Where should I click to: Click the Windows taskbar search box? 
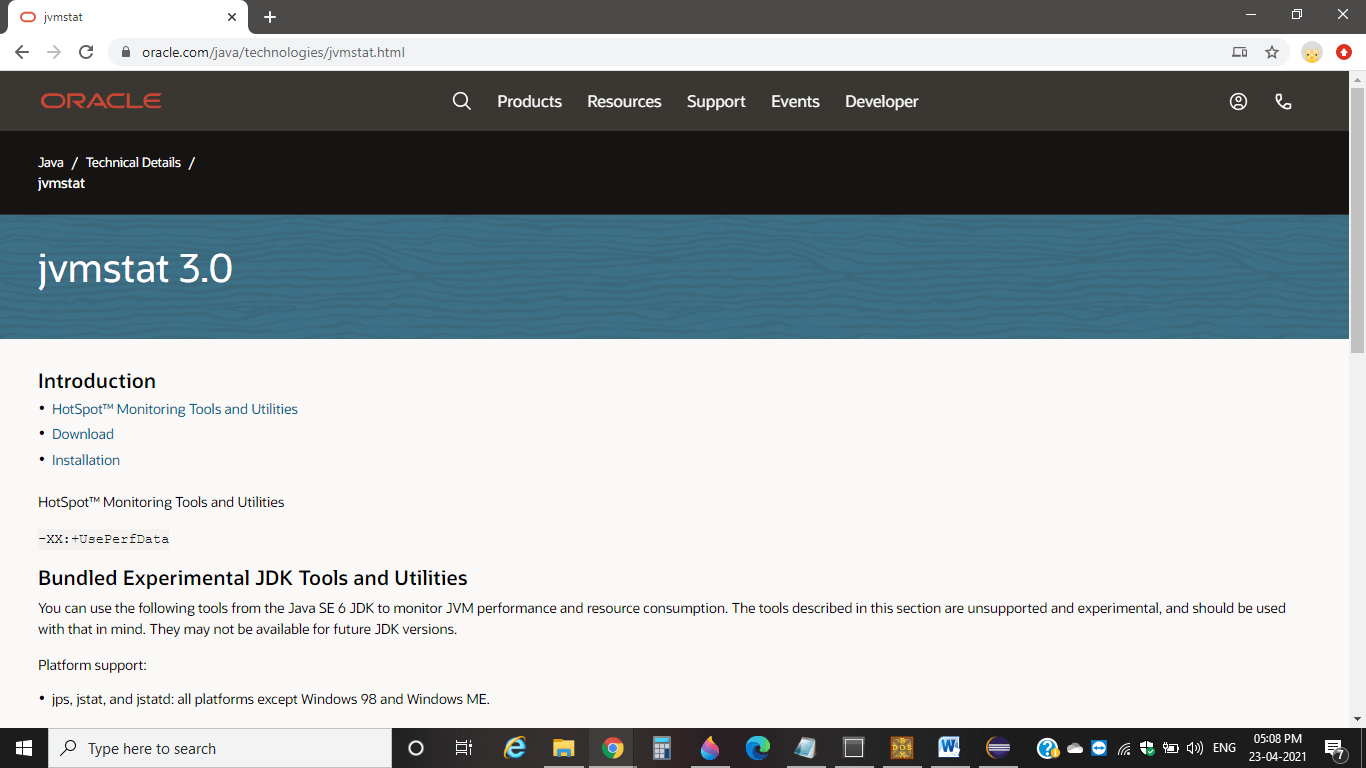220,748
